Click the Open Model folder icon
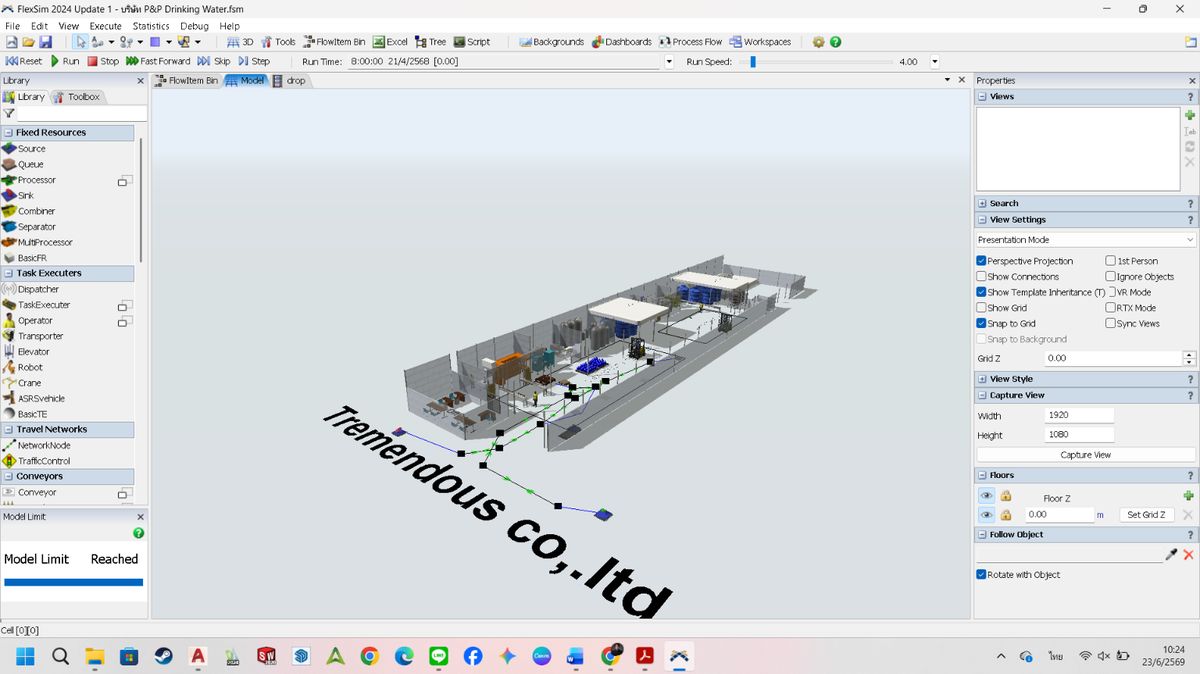 (29, 42)
